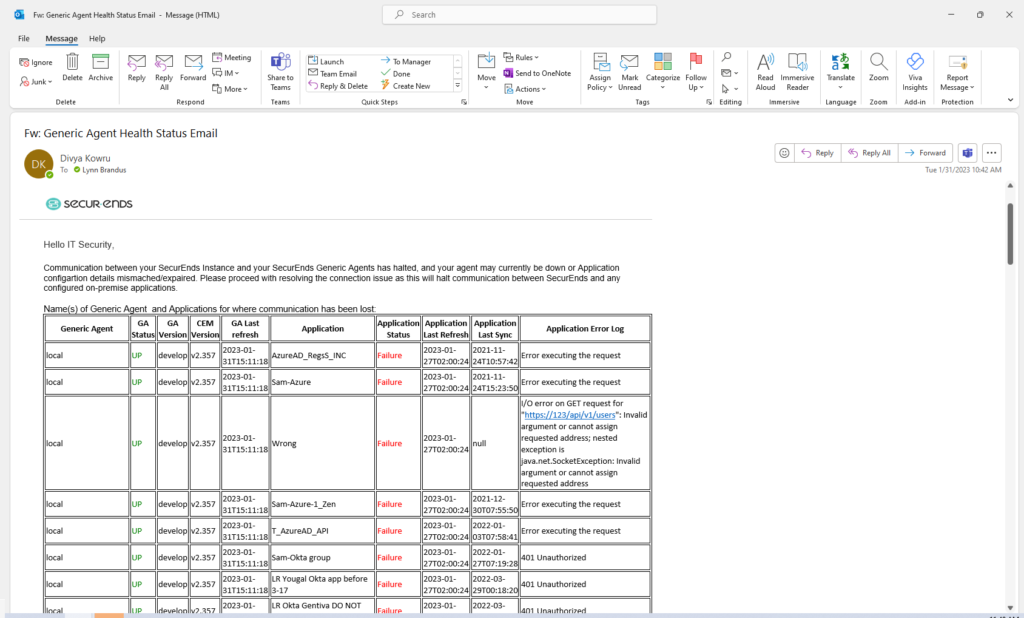Reply with a Meeting request
Screen dimensions: 1024x618
pos(231,57)
